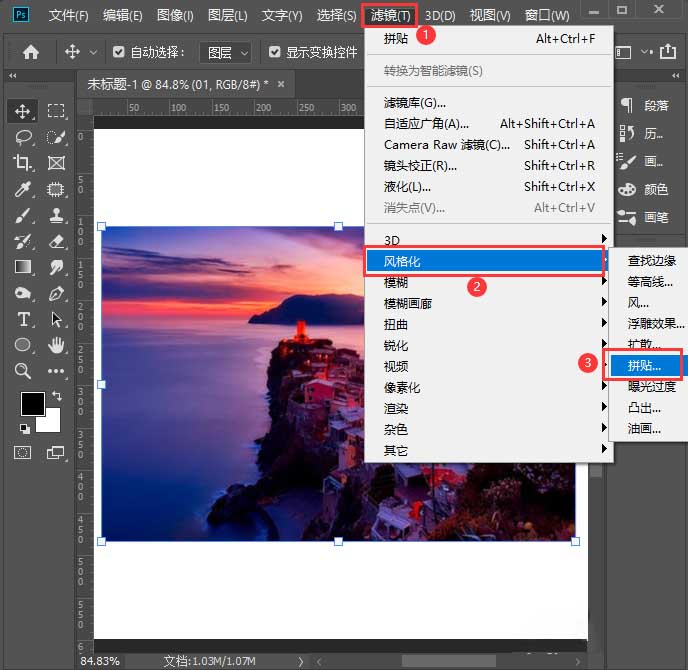
Task: Close the 未标题-1 document tab
Action: coord(281,84)
